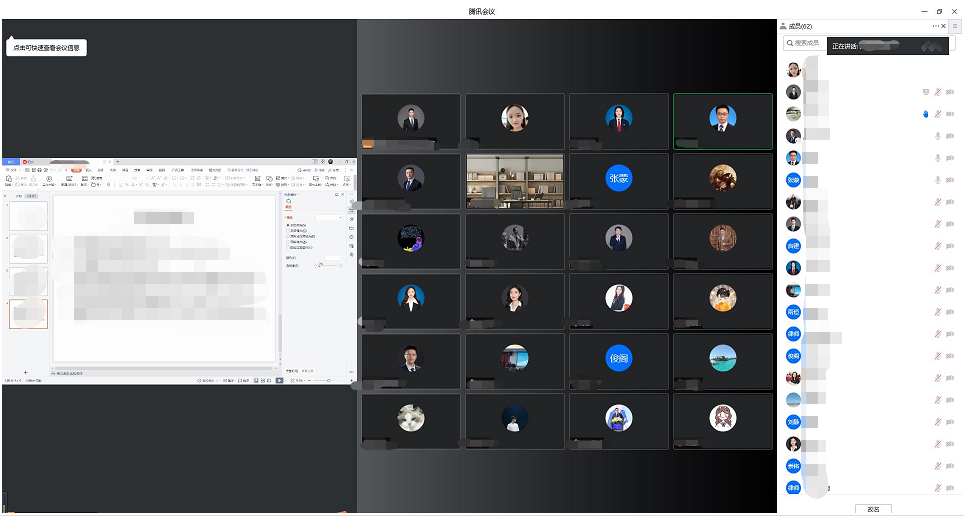Click the add slide plus button below thumbnails

[x=25, y=372]
